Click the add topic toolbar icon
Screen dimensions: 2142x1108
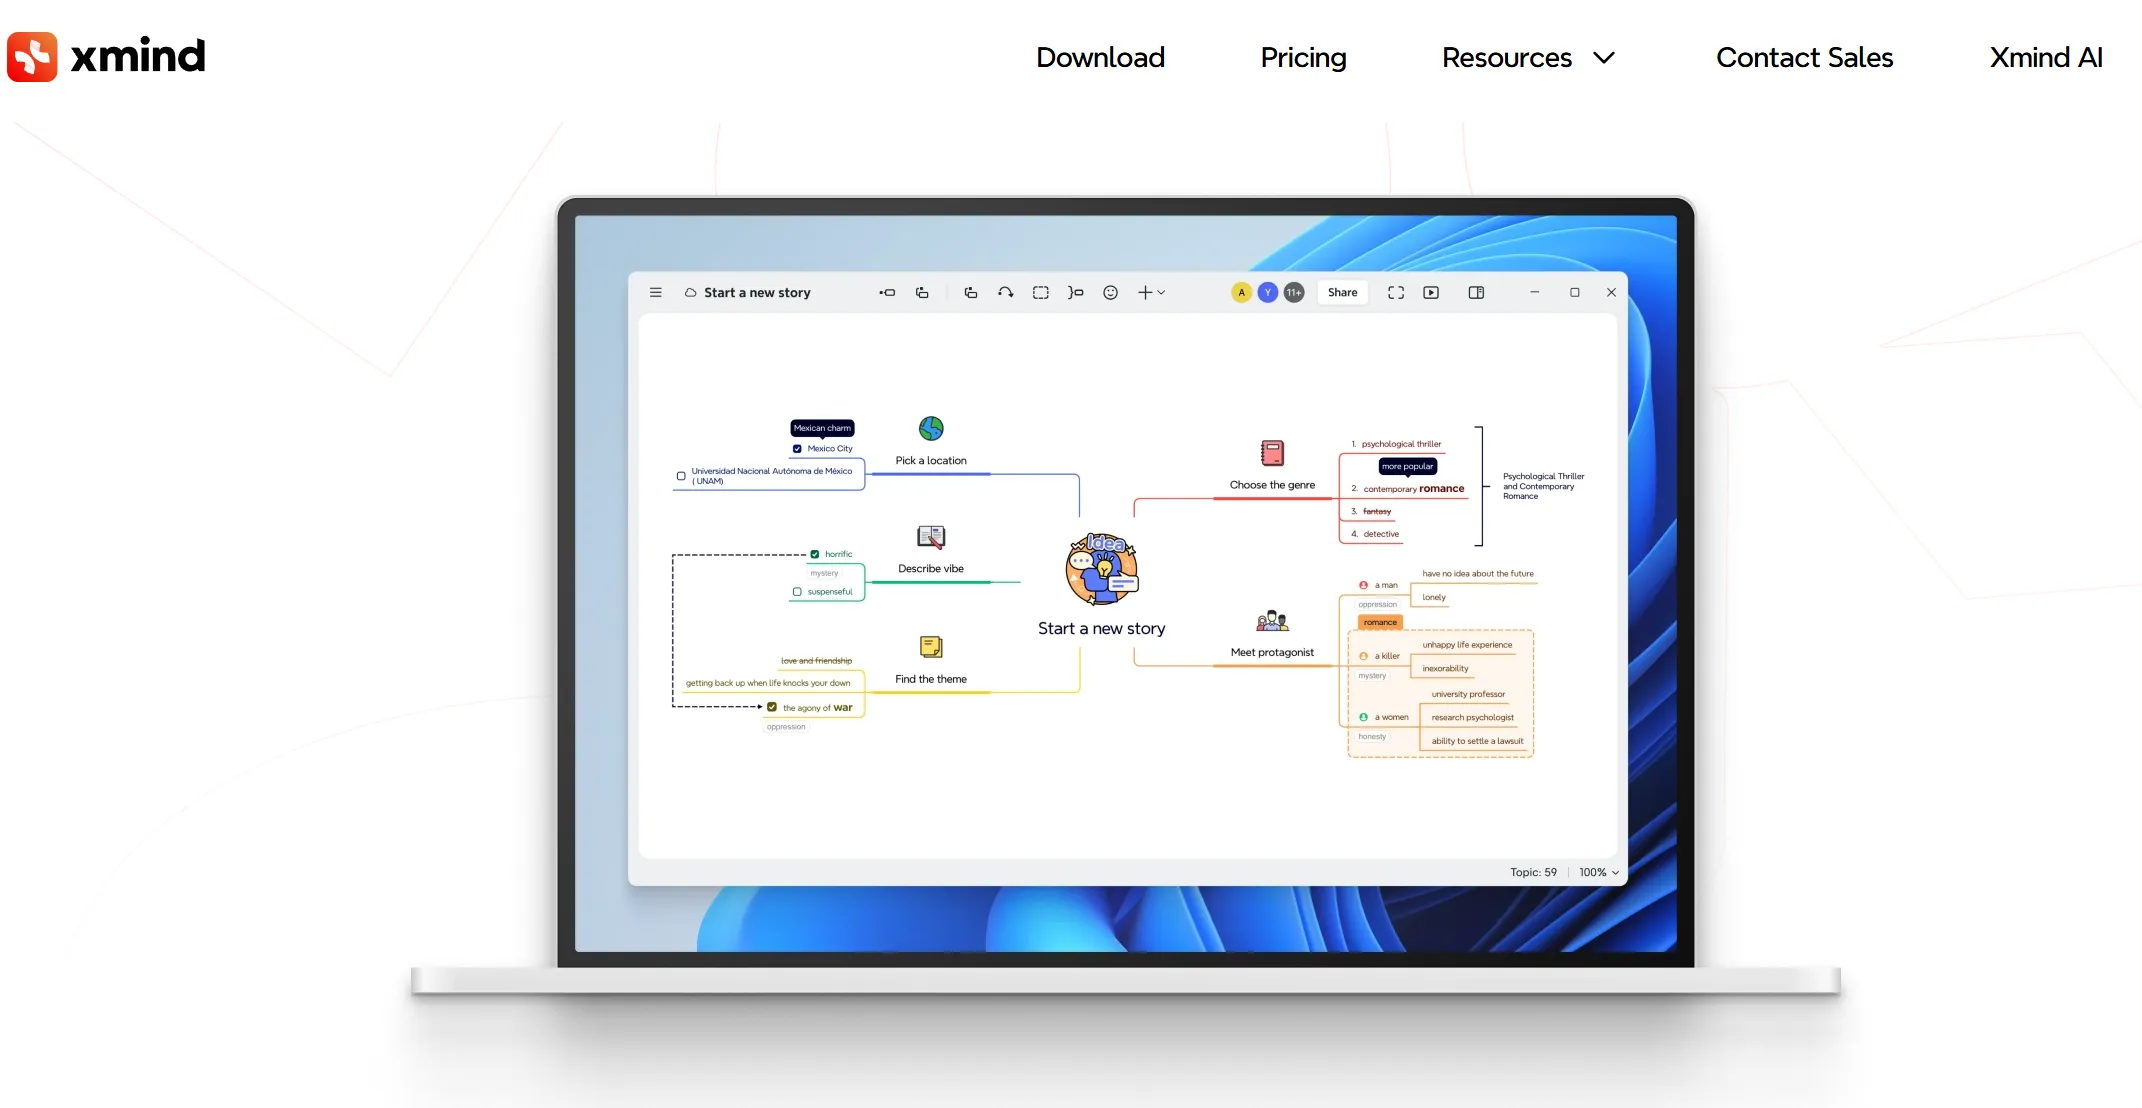(x=887, y=293)
